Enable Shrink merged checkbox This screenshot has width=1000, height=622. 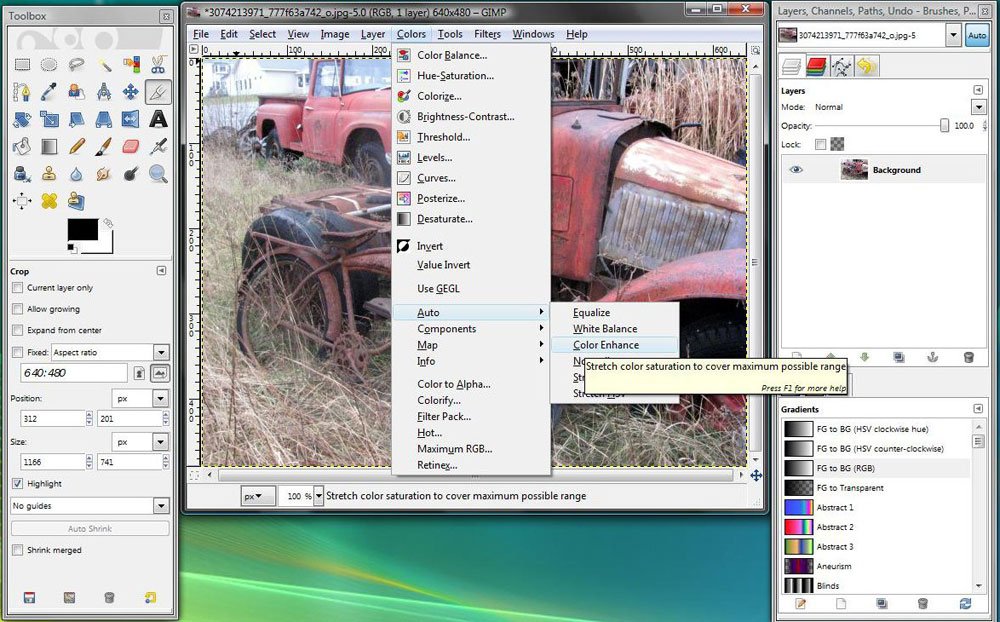click(17, 550)
